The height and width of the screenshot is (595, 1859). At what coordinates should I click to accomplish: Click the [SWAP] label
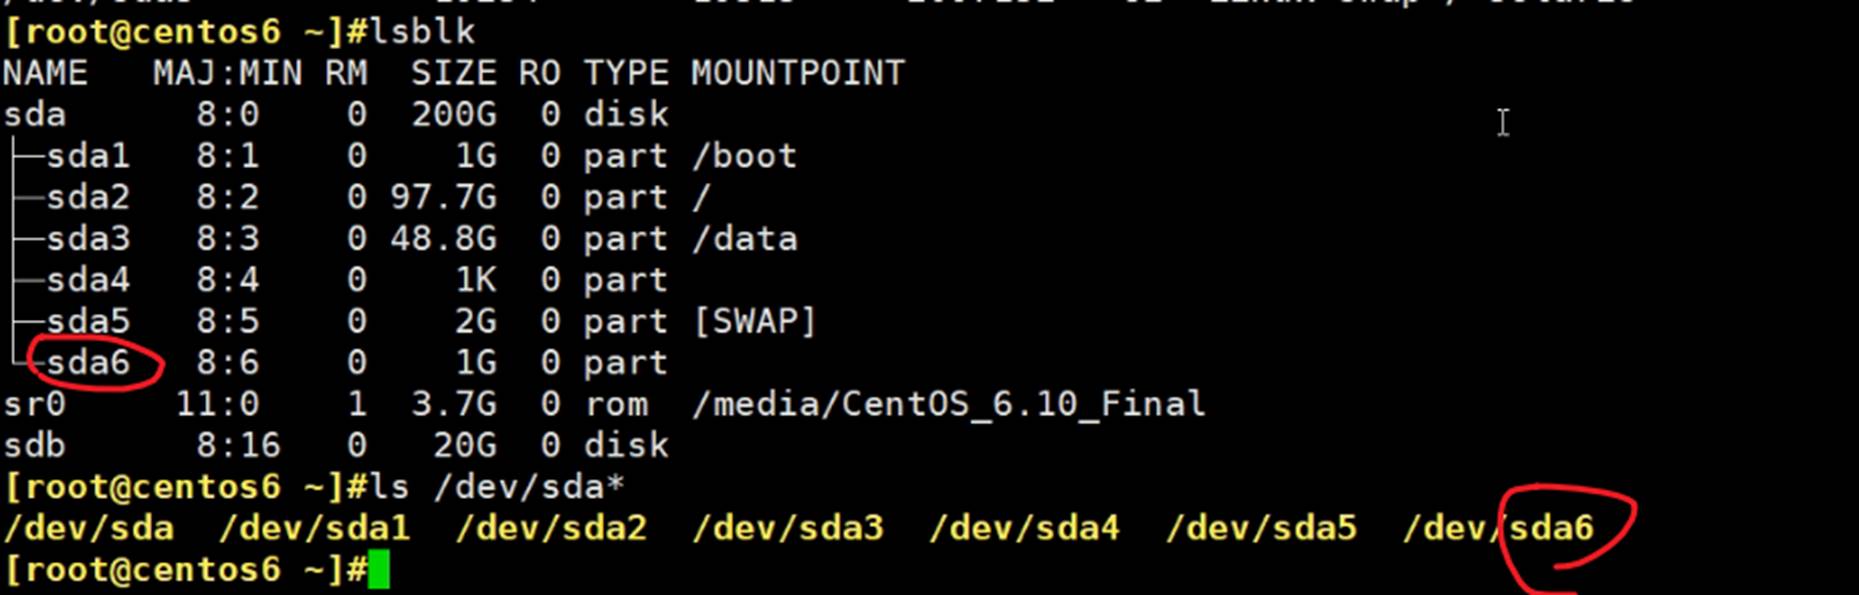(755, 321)
